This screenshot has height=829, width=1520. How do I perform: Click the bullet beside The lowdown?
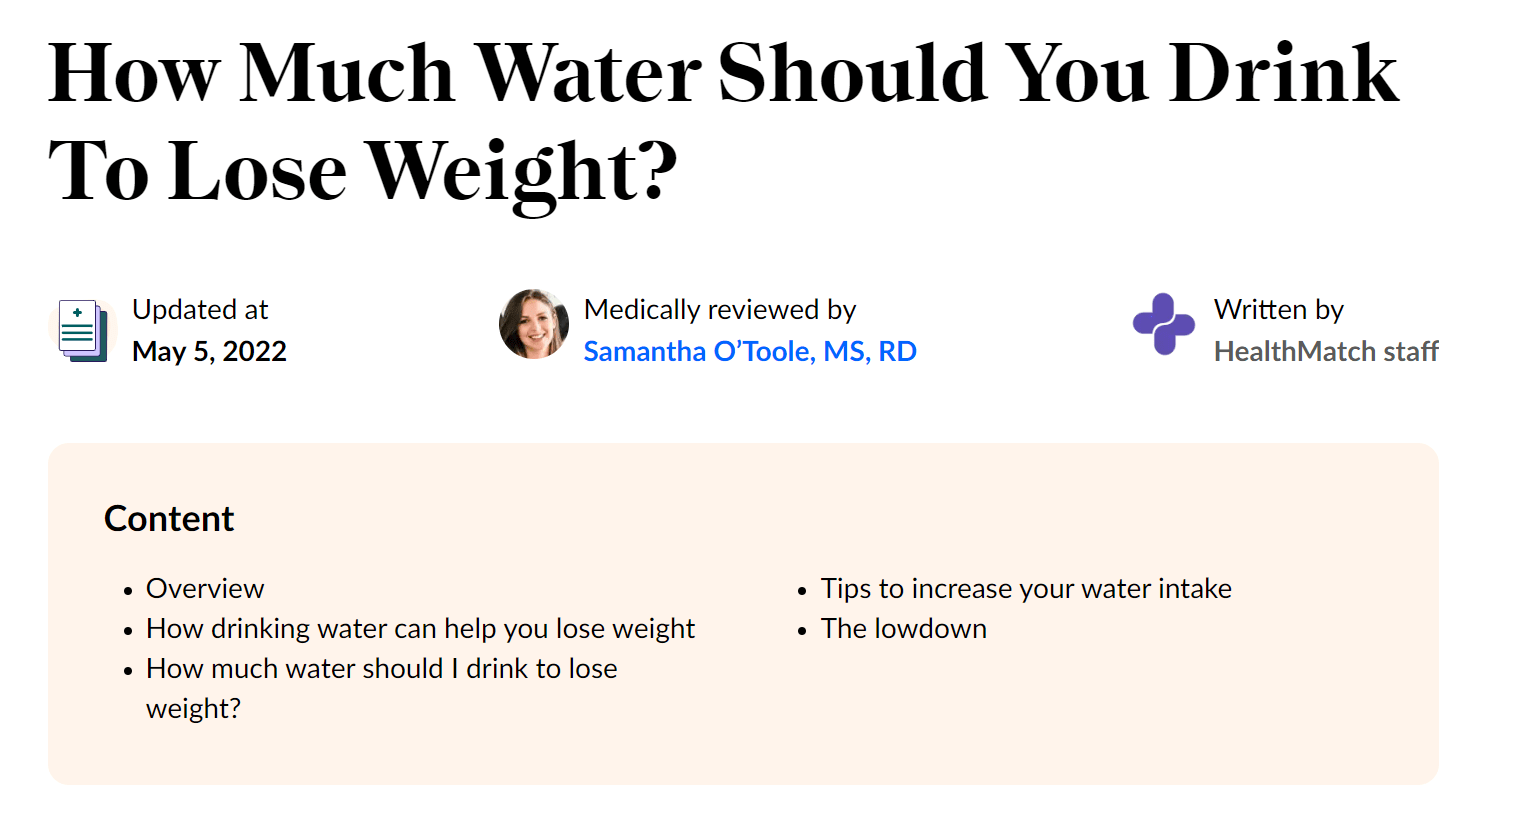click(802, 631)
